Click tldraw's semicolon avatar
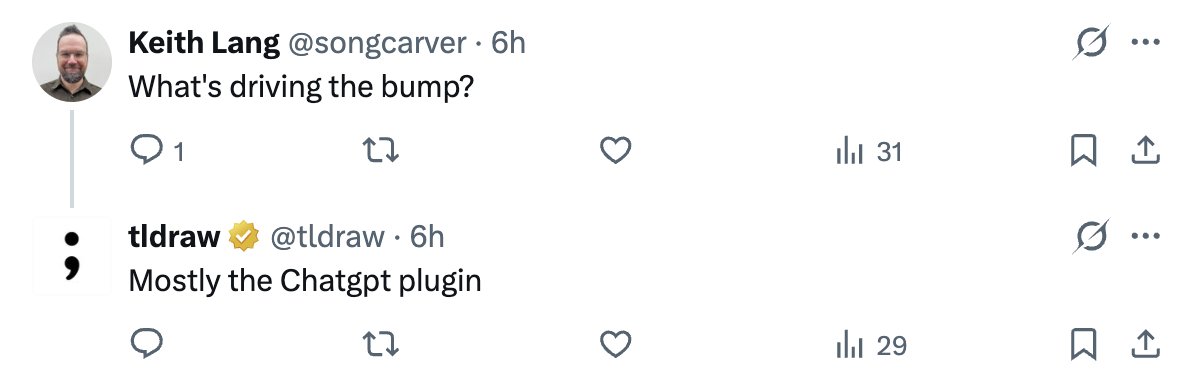1196x388 pixels. pos(72,255)
